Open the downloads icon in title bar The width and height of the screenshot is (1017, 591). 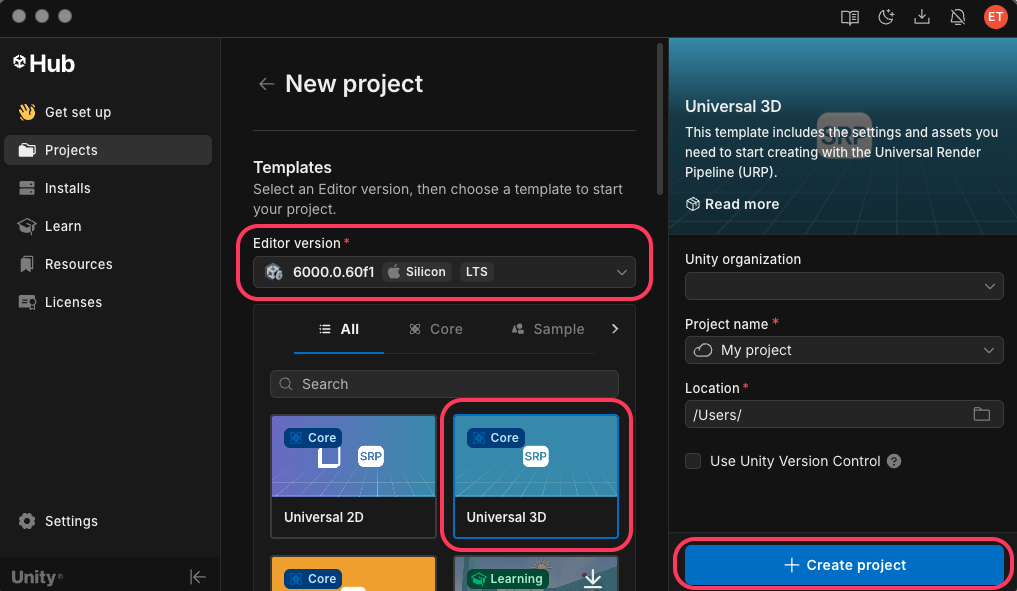coord(922,17)
